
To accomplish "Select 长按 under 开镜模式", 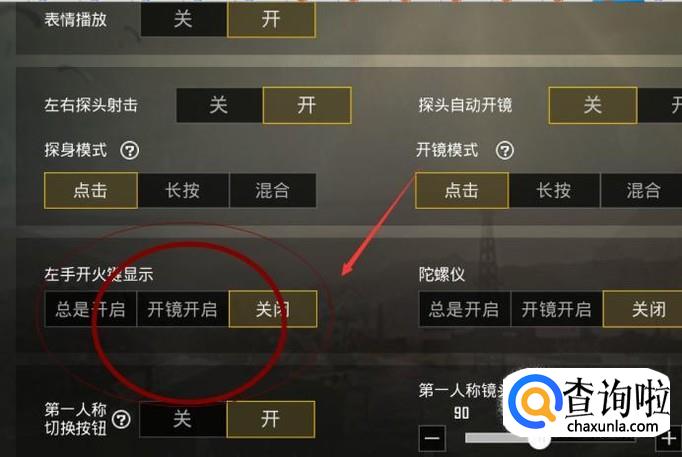I will click(x=554, y=190).
